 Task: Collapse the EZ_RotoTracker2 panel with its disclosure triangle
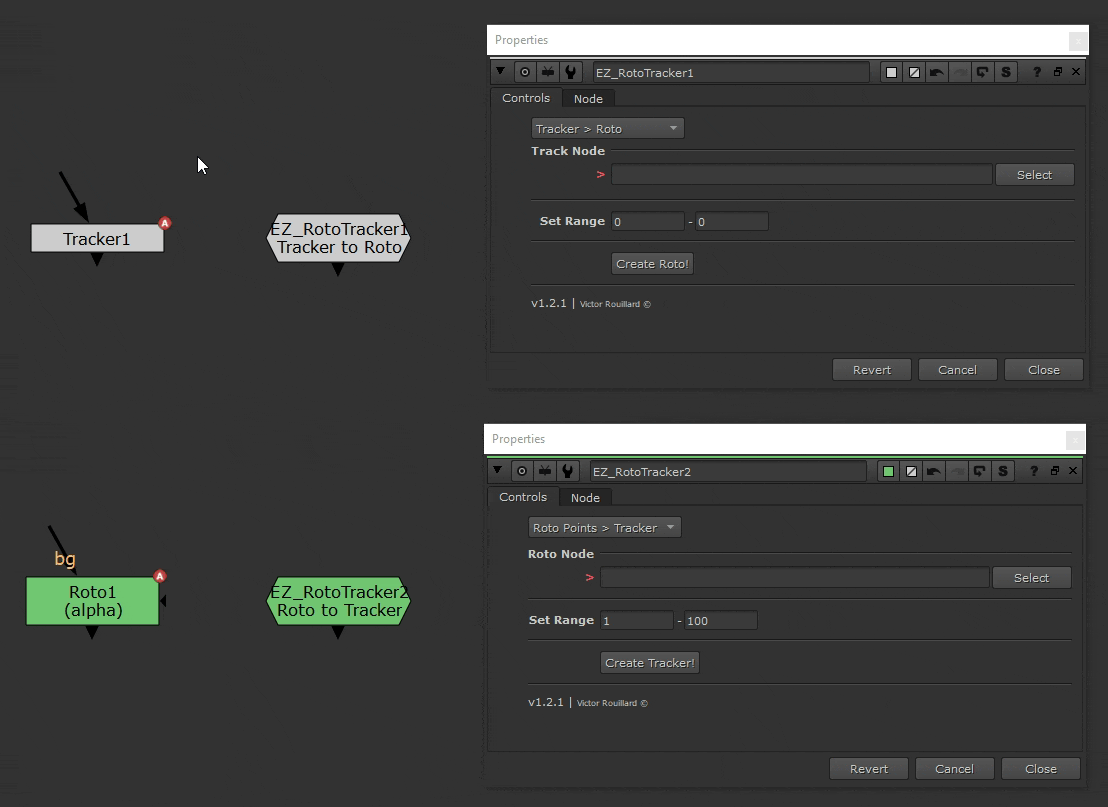[x=497, y=470]
